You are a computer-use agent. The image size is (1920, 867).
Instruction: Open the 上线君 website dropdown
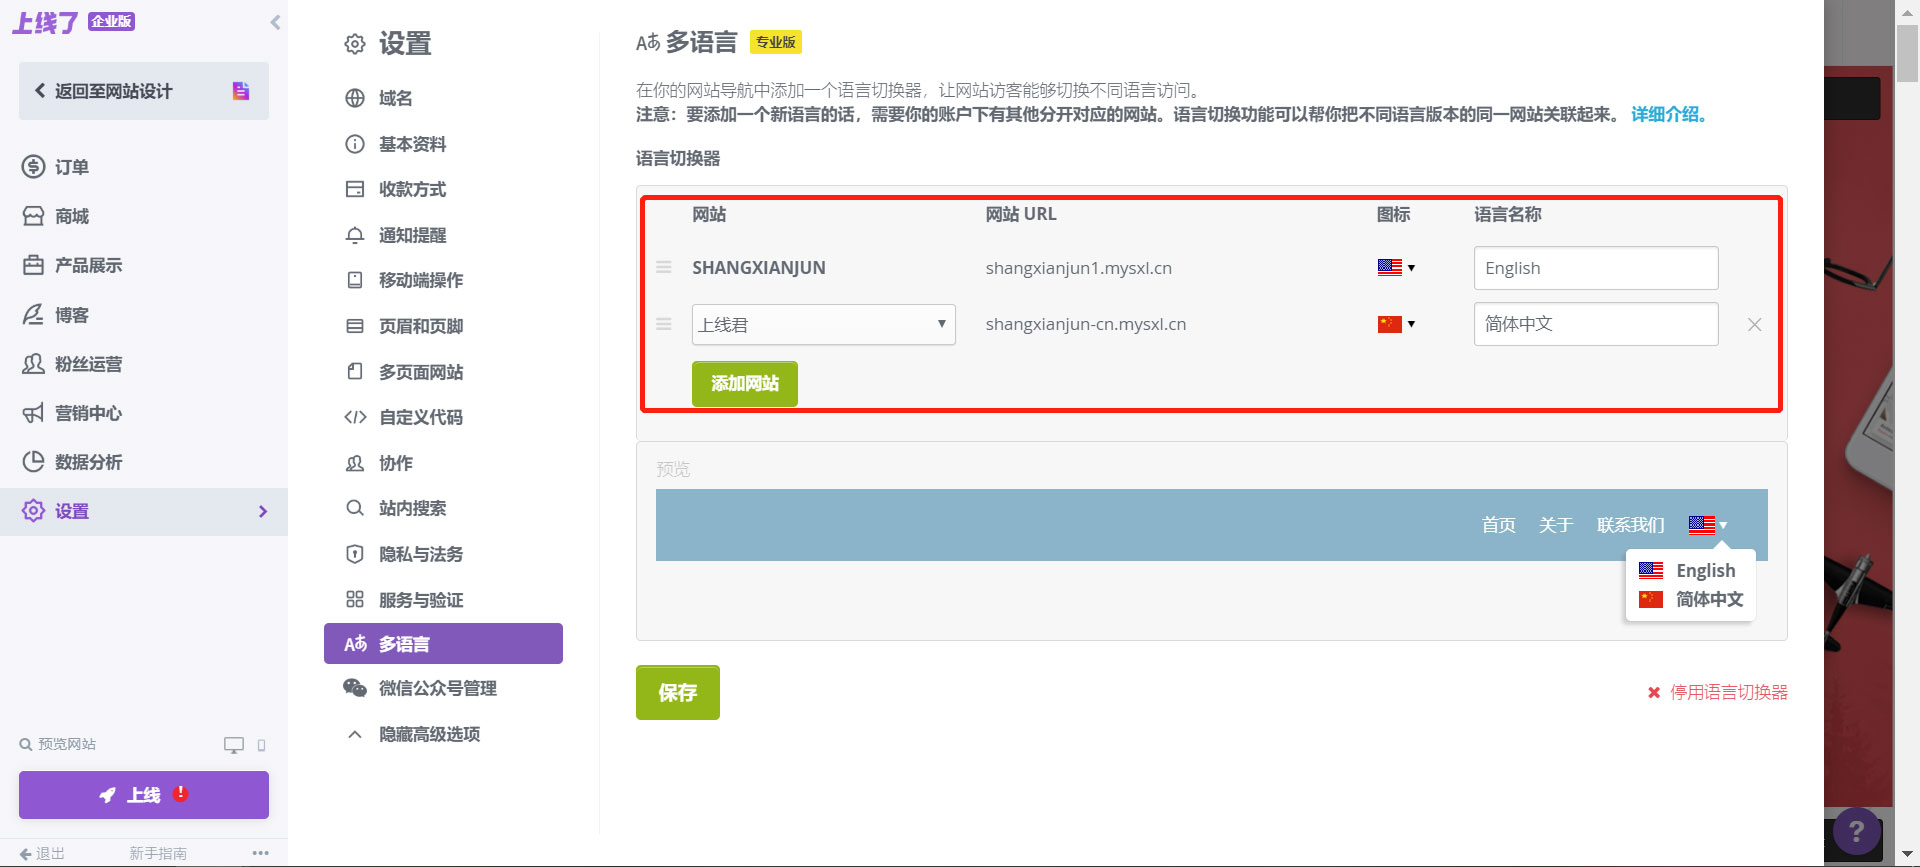824,324
